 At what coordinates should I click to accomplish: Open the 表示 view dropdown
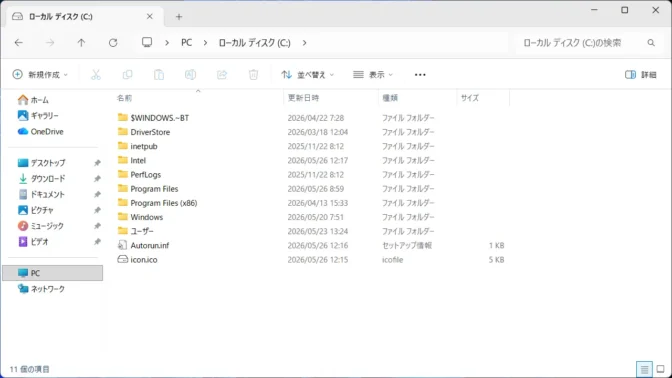tap(373, 75)
